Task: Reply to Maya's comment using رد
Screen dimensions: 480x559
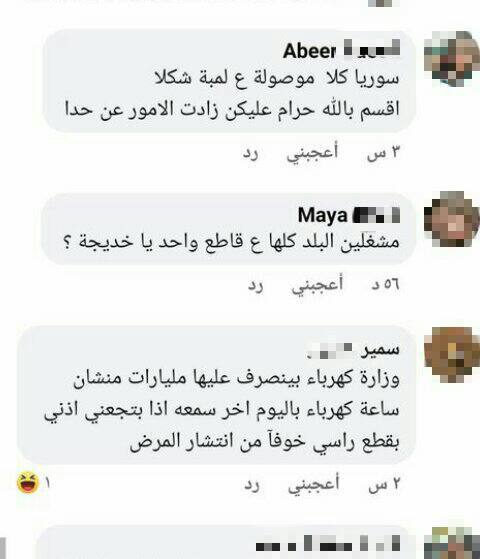Action: (x=255, y=285)
